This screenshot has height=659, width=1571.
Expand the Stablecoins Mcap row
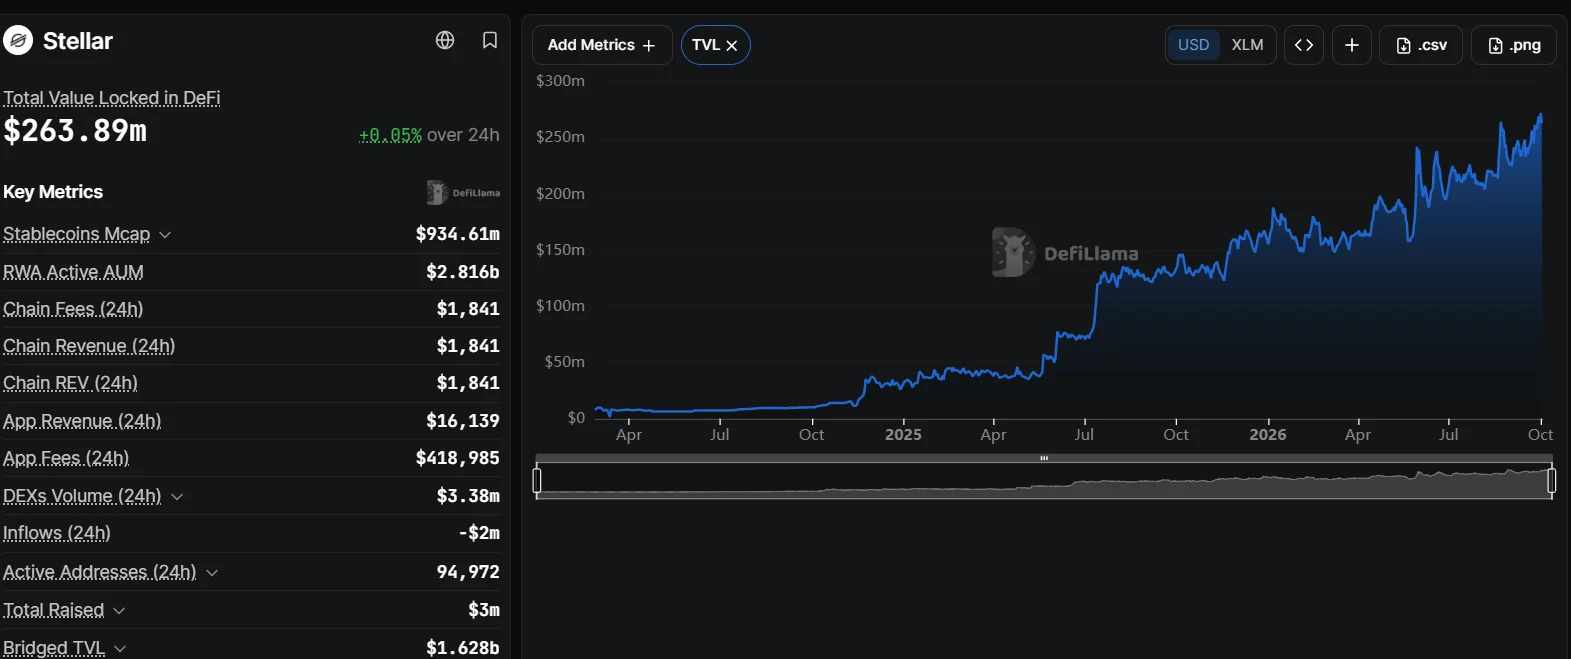(x=165, y=234)
